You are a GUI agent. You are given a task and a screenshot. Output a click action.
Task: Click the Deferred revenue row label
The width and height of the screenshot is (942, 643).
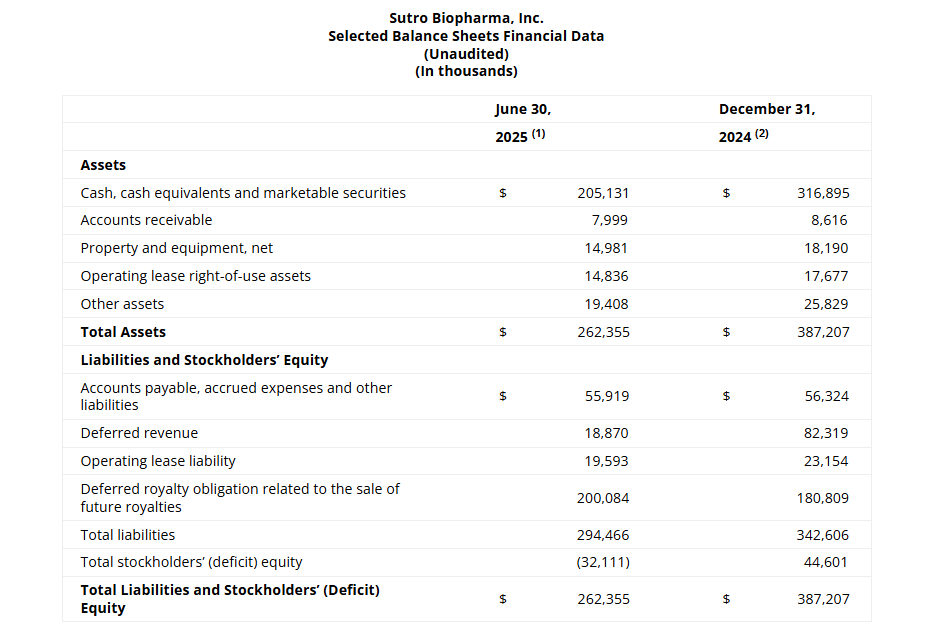click(x=139, y=433)
